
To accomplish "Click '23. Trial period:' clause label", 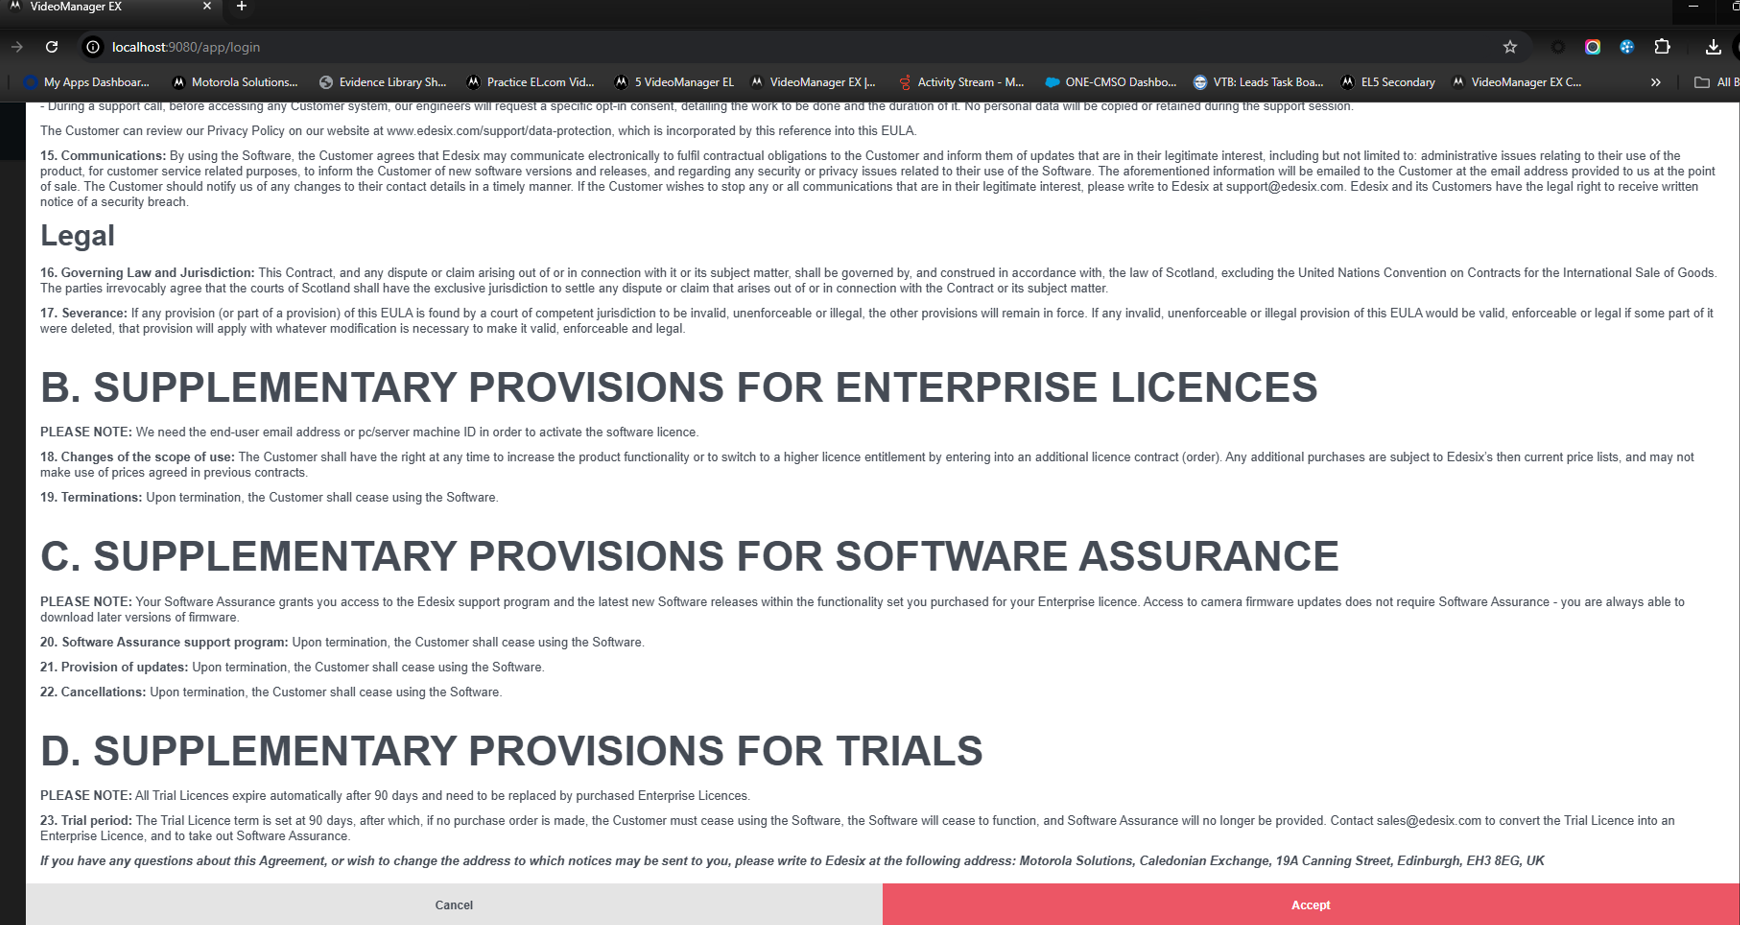I will coord(86,821).
